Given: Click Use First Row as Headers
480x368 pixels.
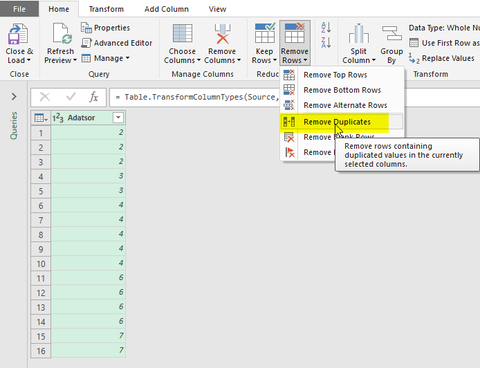Looking at the screenshot, I should pos(444,43).
